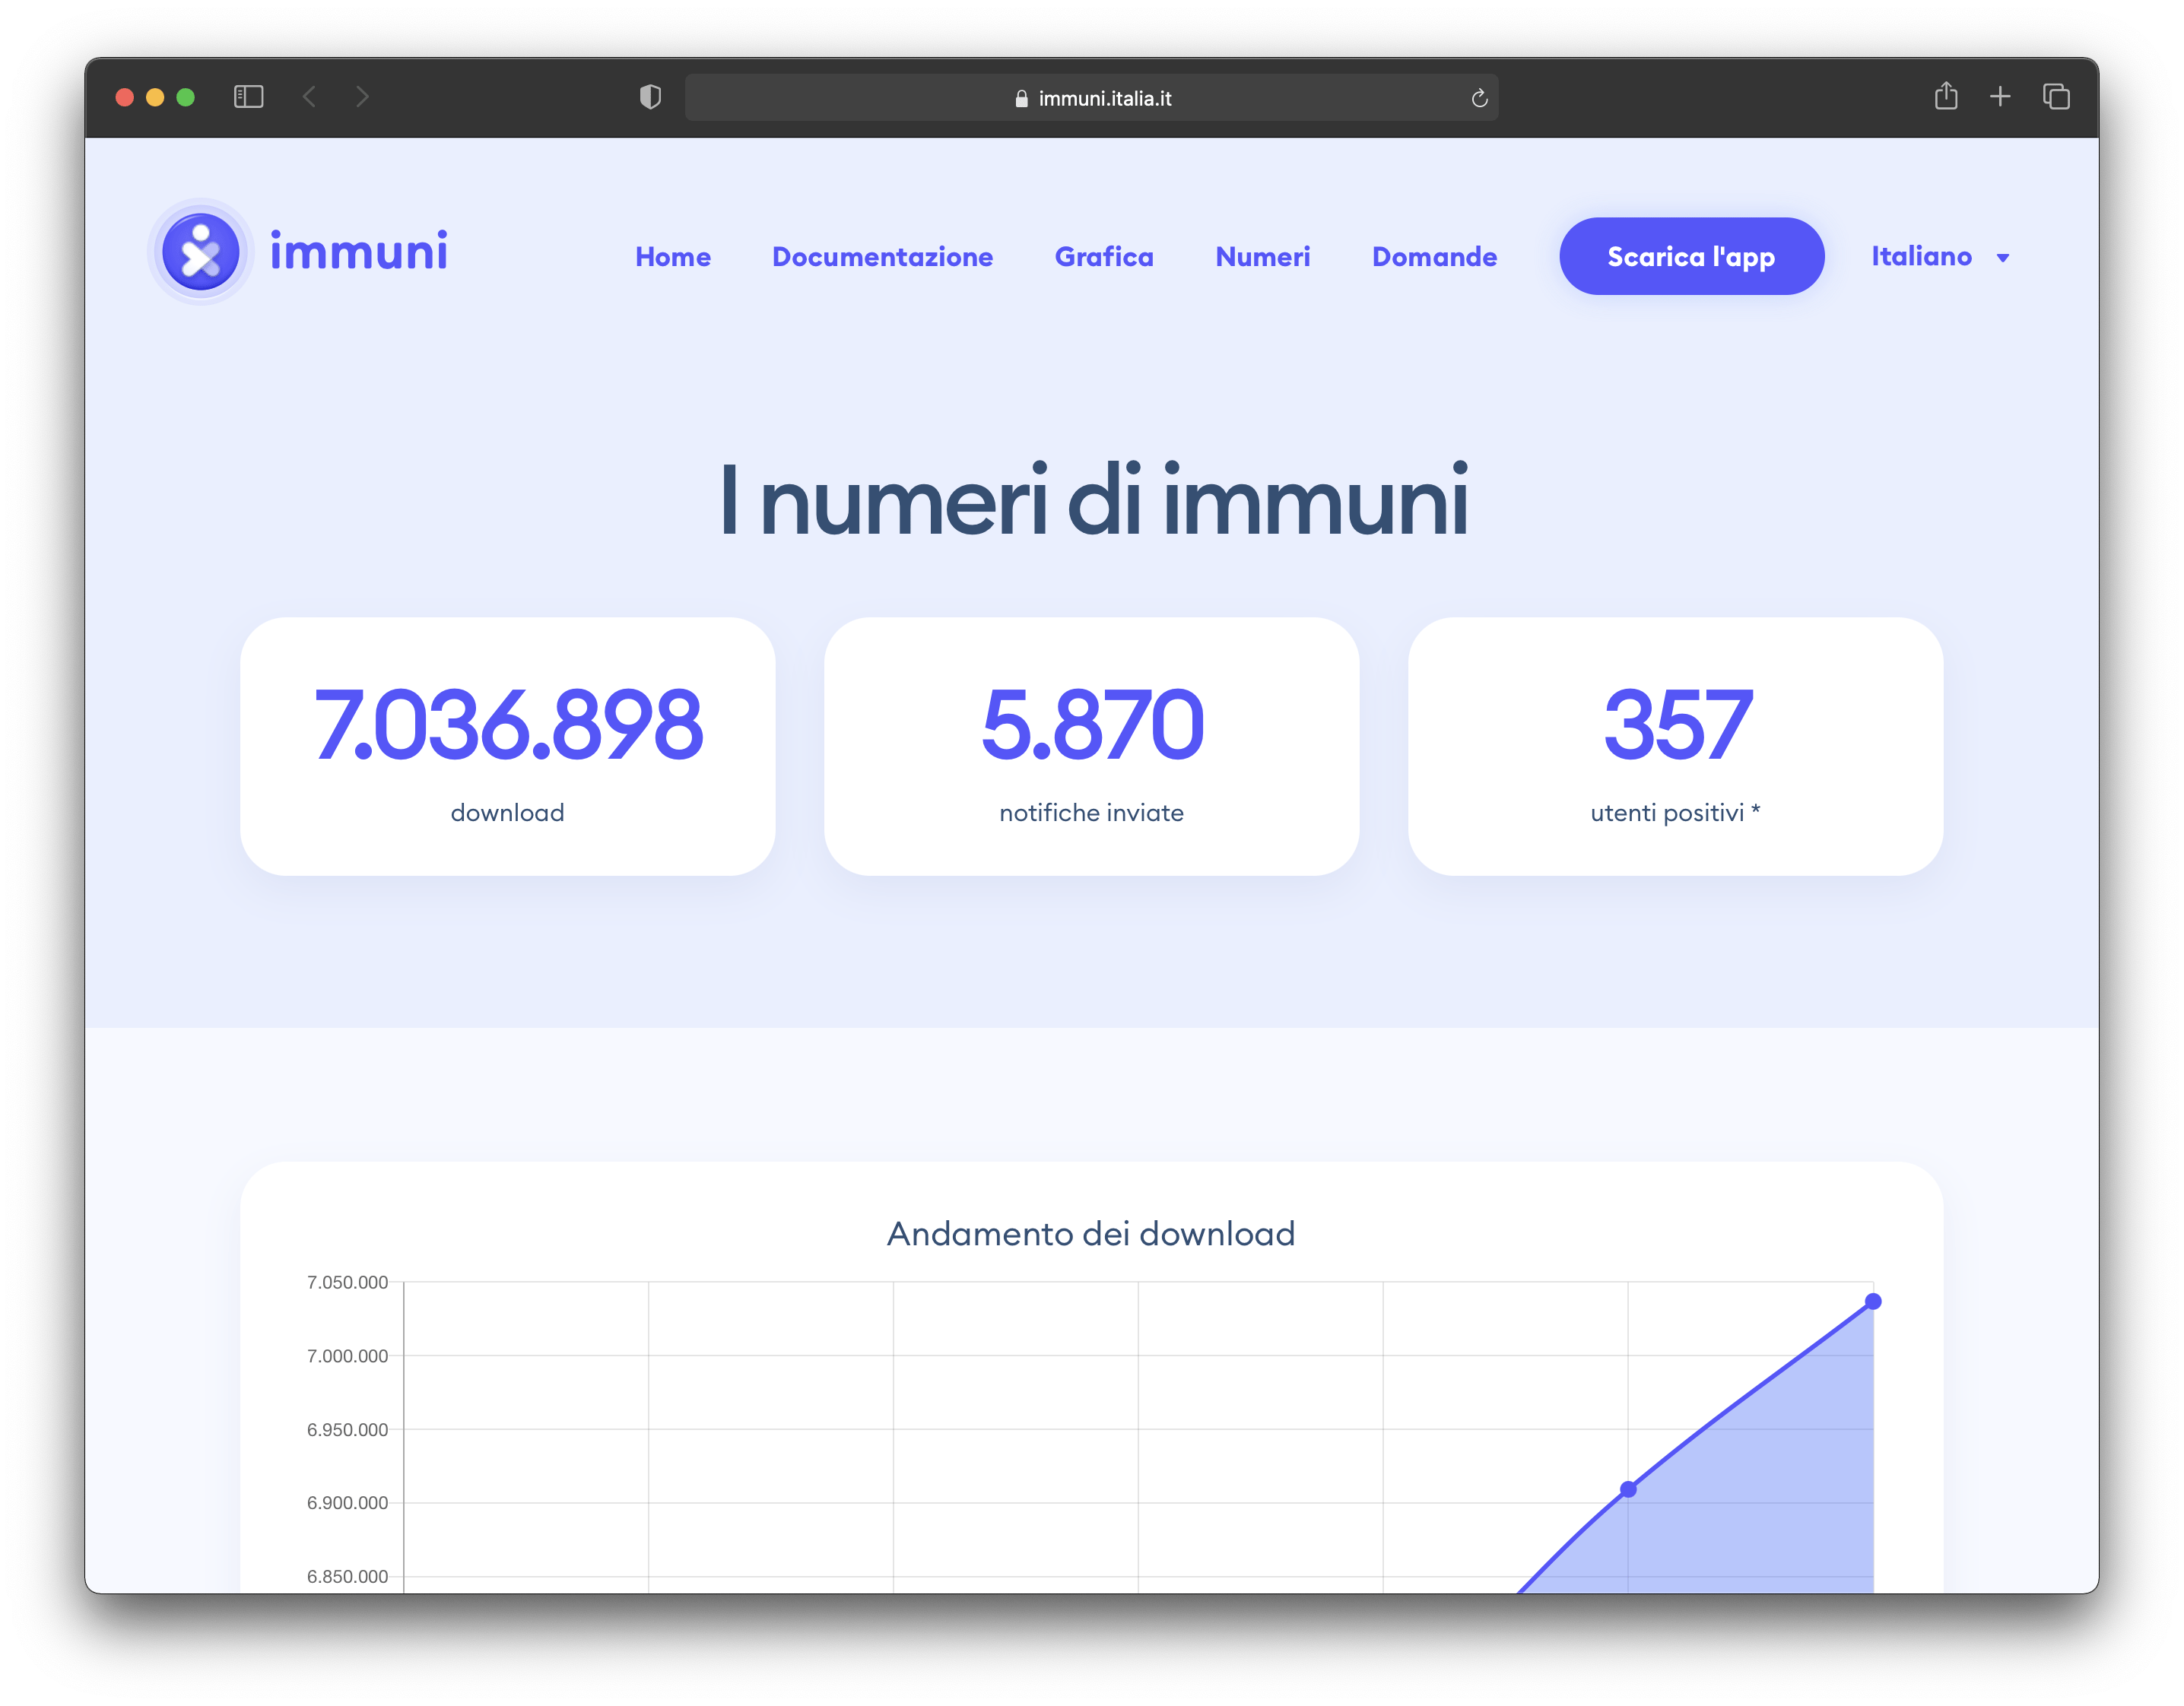This screenshot has width=2184, height=1706.
Task: Click the immuni wordmark text link
Action: [x=359, y=251]
